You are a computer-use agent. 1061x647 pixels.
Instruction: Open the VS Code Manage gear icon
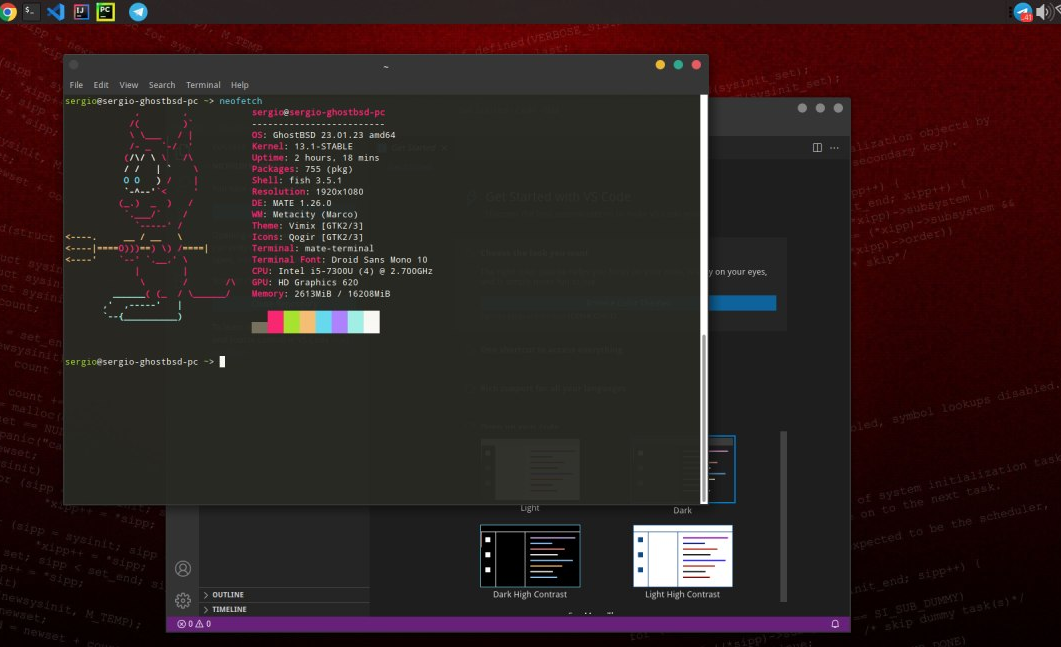click(183, 600)
